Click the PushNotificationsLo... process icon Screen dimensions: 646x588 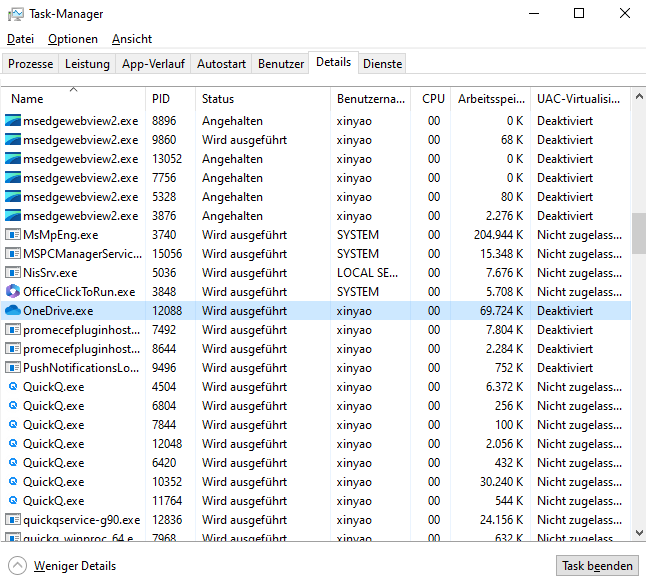click(x=13, y=368)
